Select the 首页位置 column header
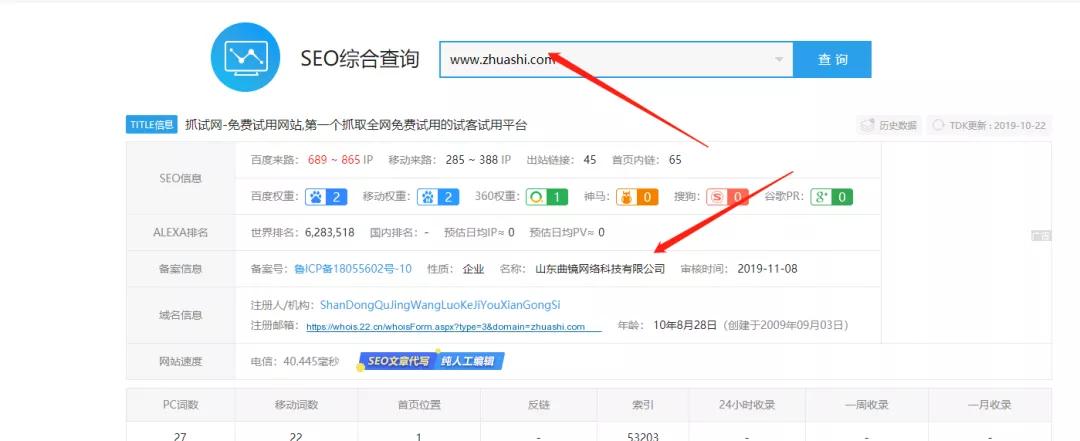Screen dimensions: 1080x441 pos(419,405)
